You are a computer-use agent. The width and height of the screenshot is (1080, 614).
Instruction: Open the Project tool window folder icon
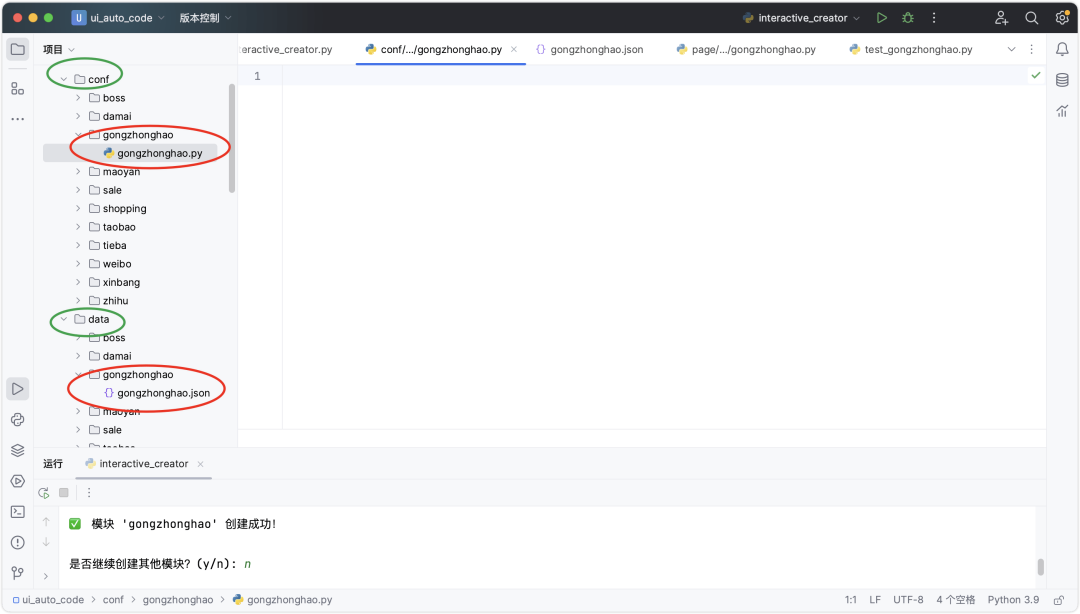18,50
